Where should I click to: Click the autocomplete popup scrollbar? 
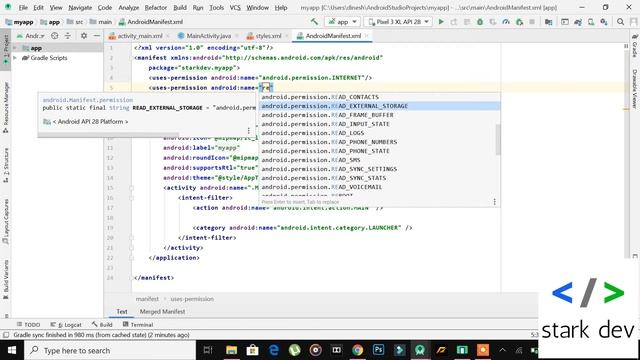coord(498,140)
